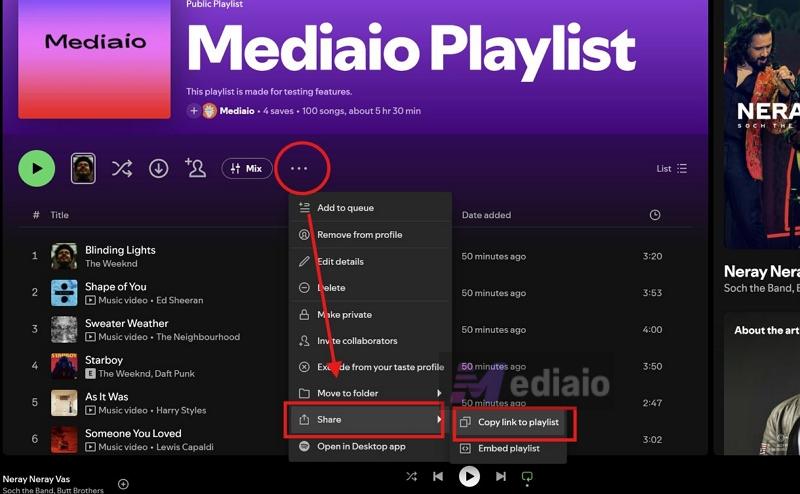Click the explicit E badge on Starboy row
Viewport: 800px width, 494px height.
(x=90, y=374)
